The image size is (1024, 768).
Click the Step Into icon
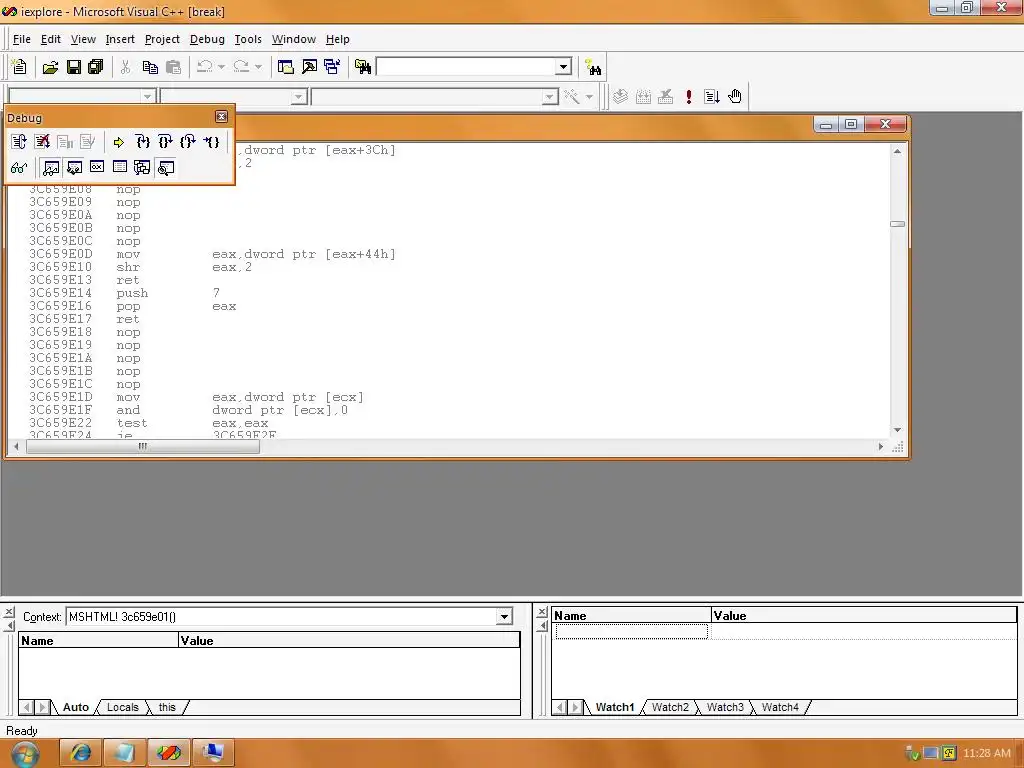[x=142, y=142]
